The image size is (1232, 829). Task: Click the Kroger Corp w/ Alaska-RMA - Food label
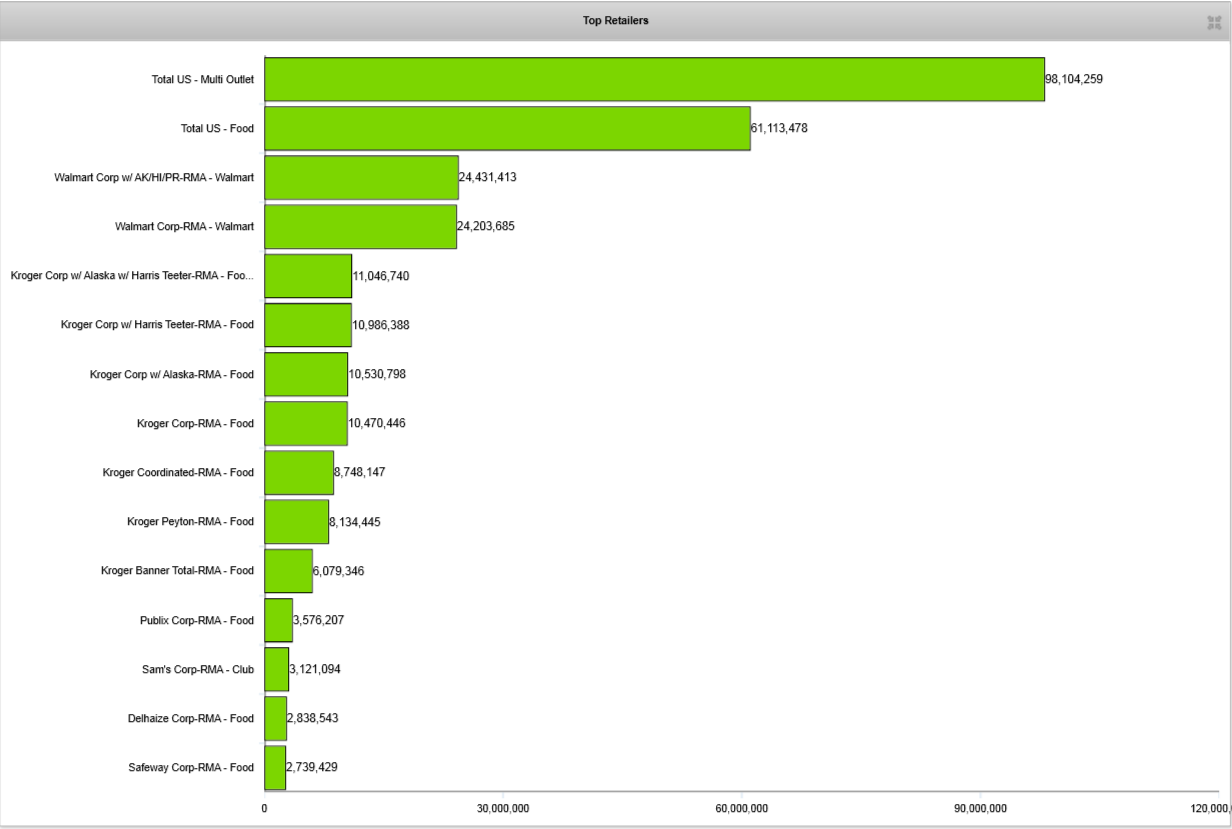point(171,374)
